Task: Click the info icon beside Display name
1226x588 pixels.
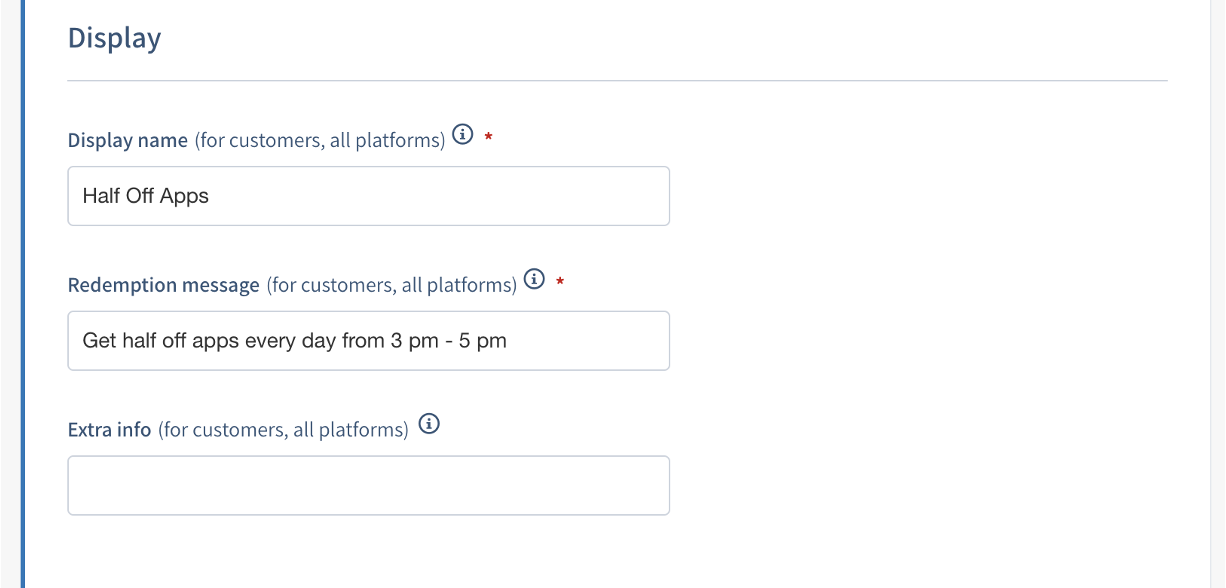Action: tap(462, 134)
